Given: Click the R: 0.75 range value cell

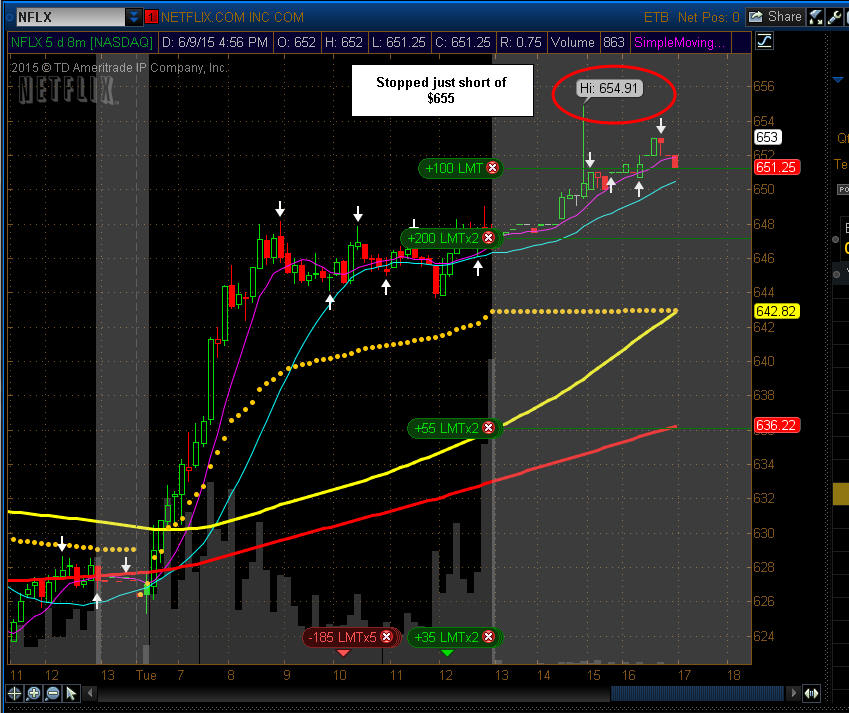Looking at the screenshot, I should coord(521,42).
